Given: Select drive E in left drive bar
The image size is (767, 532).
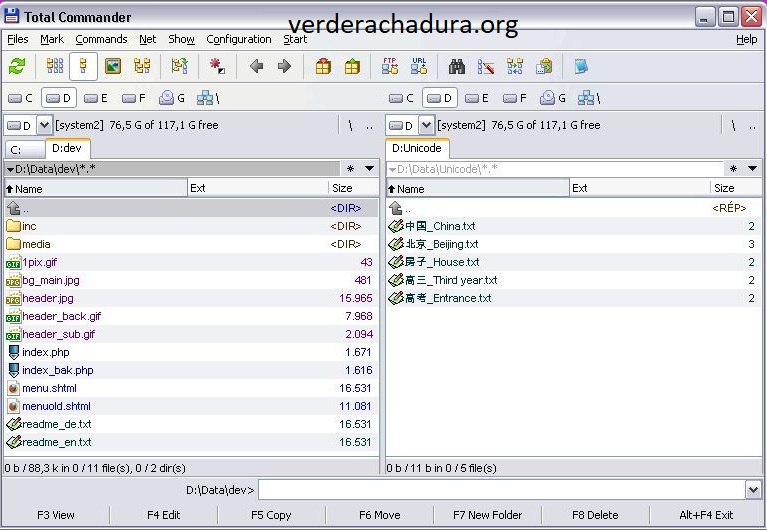Looking at the screenshot, I should coord(96,98).
